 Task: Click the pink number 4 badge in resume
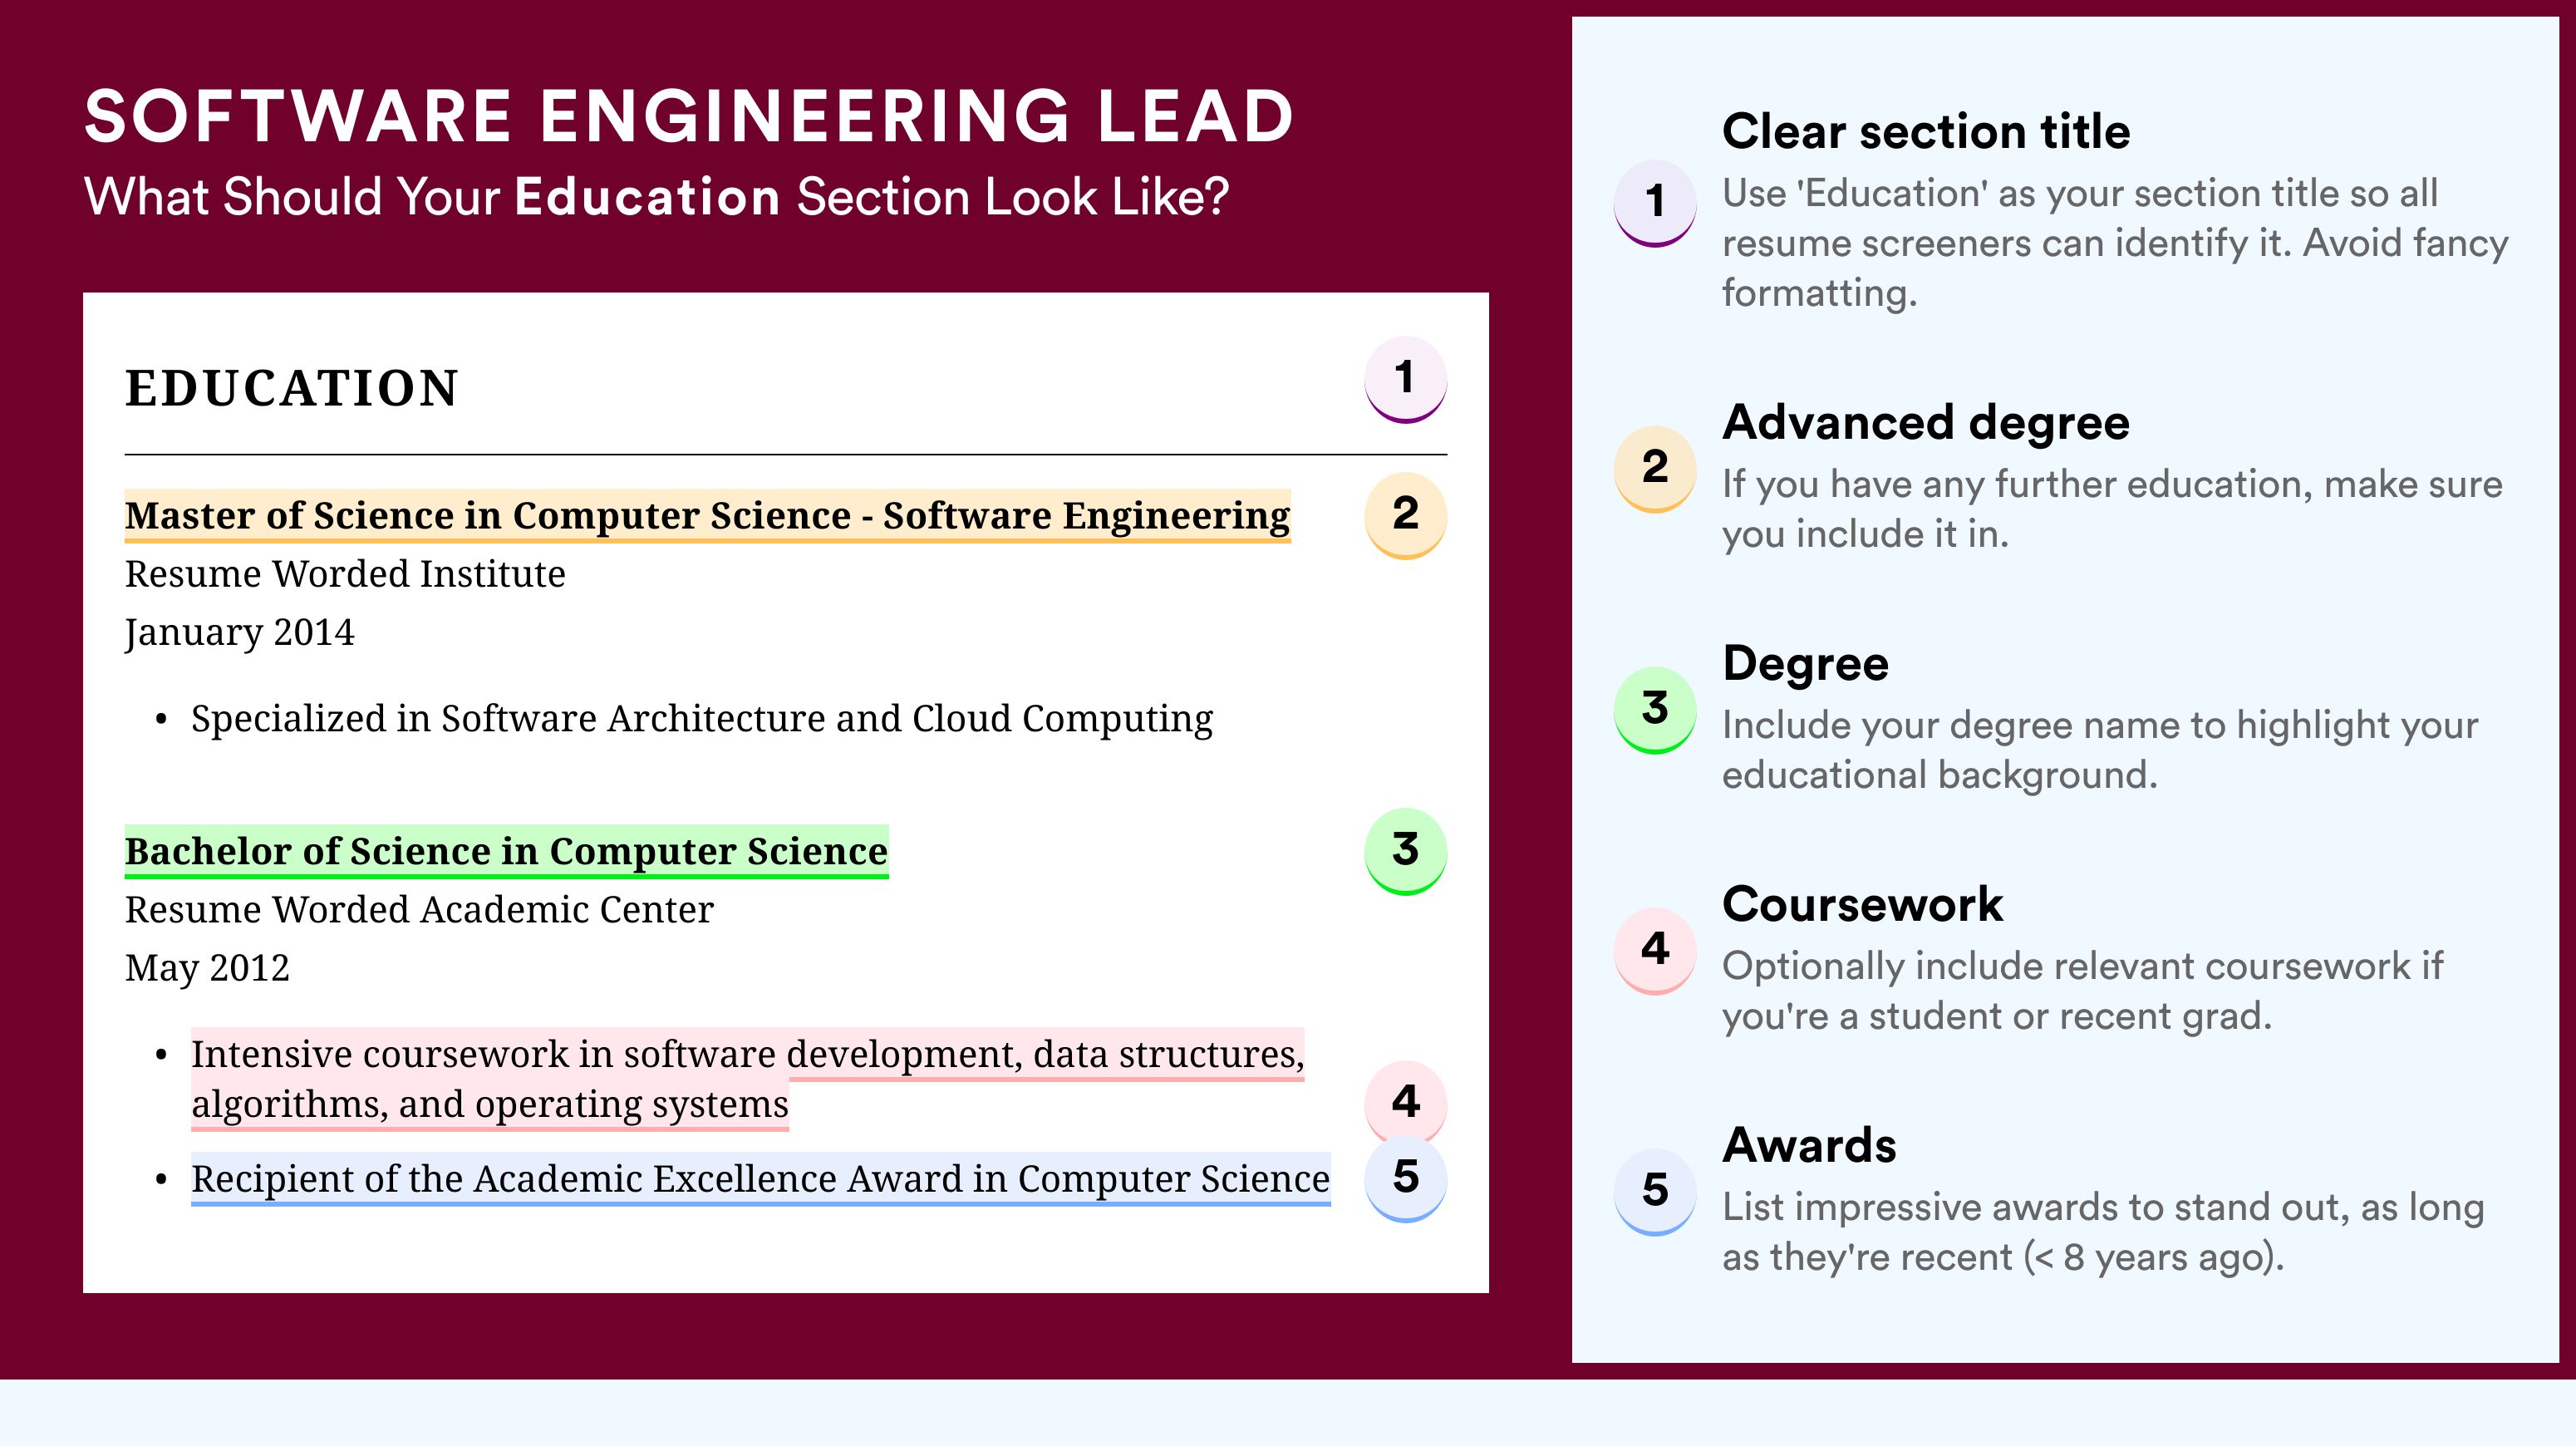pyautogui.click(x=1405, y=1101)
